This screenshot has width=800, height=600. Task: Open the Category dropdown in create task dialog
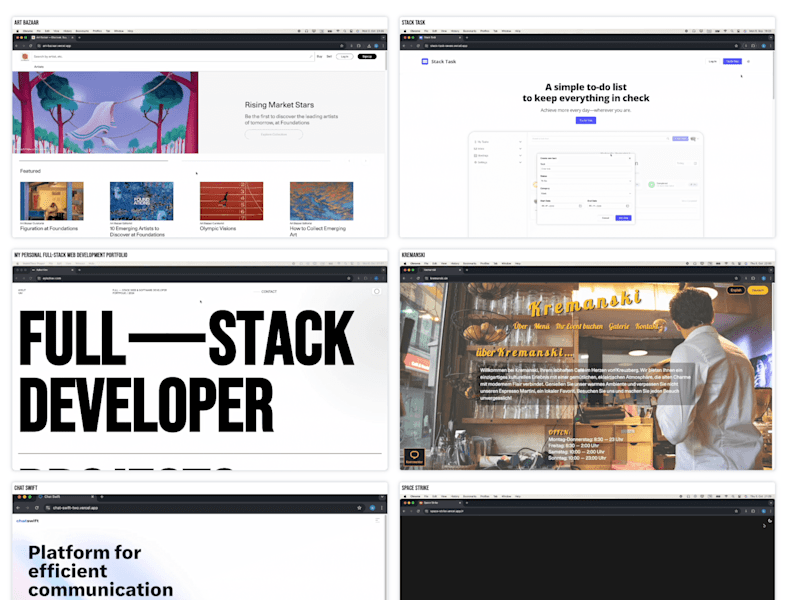[586, 193]
